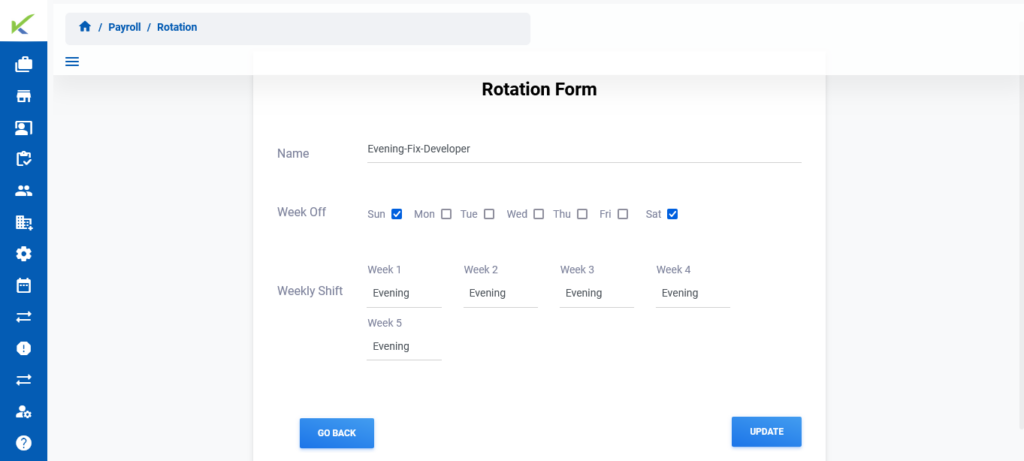Click the GO BACK button

click(337, 433)
